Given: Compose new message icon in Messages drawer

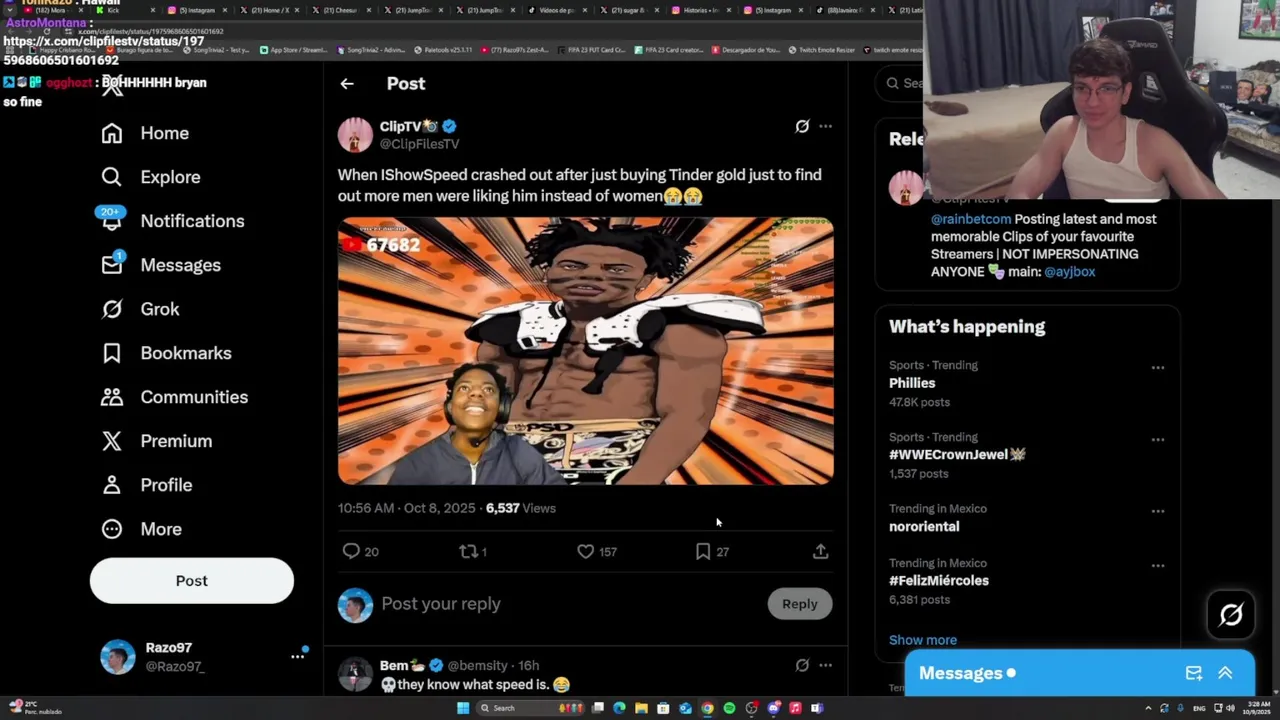Looking at the screenshot, I should (1194, 673).
